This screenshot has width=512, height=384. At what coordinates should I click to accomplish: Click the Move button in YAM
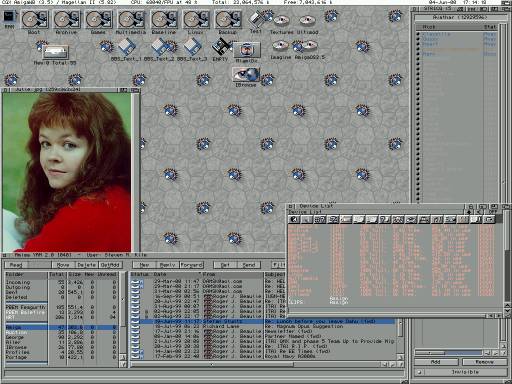pyautogui.click(x=63, y=265)
